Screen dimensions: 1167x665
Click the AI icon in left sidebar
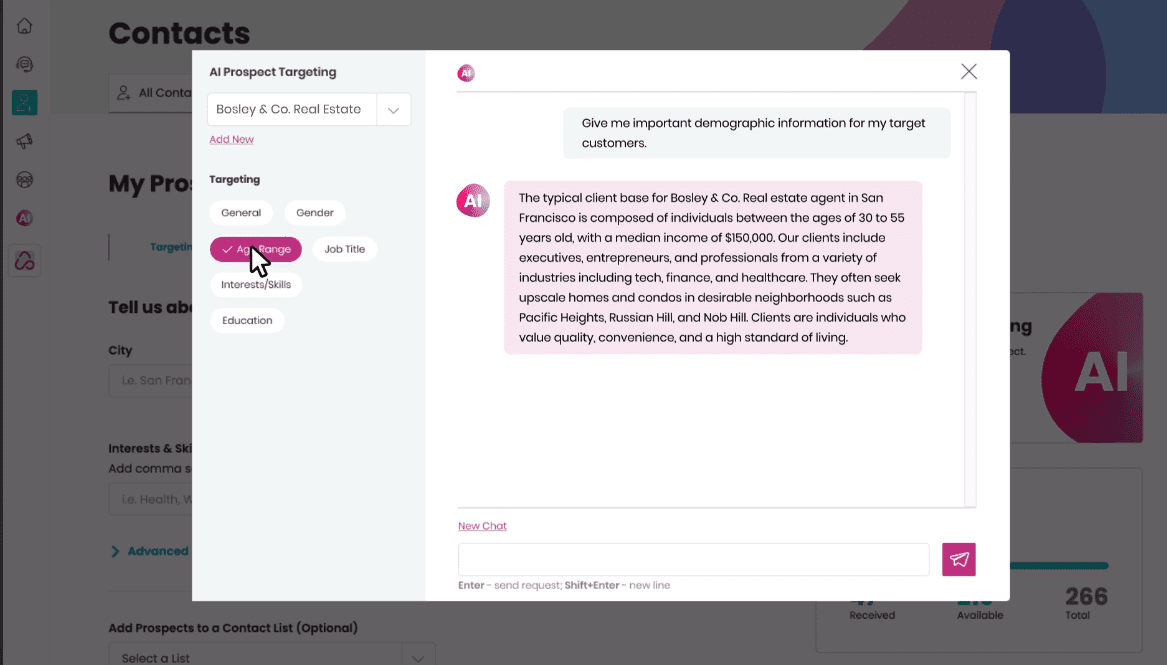(x=25, y=218)
